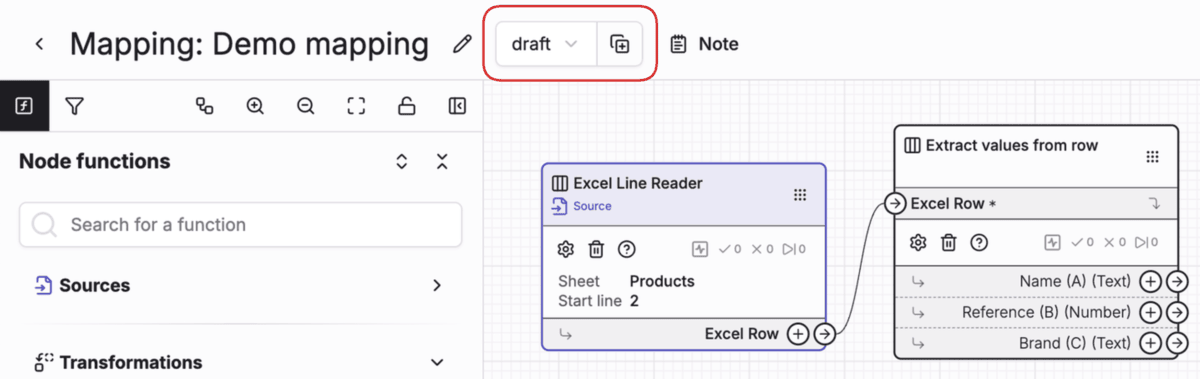1200x379 pixels.
Task: Switch to the filter tab in the sidebar
Action: [74, 106]
